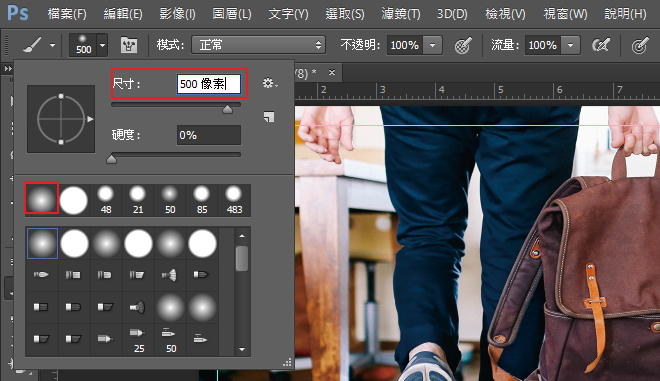Image resolution: width=660 pixels, height=381 pixels.
Task: Click the 硬度 hardness slider handle
Action: pyautogui.click(x=112, y=159)
